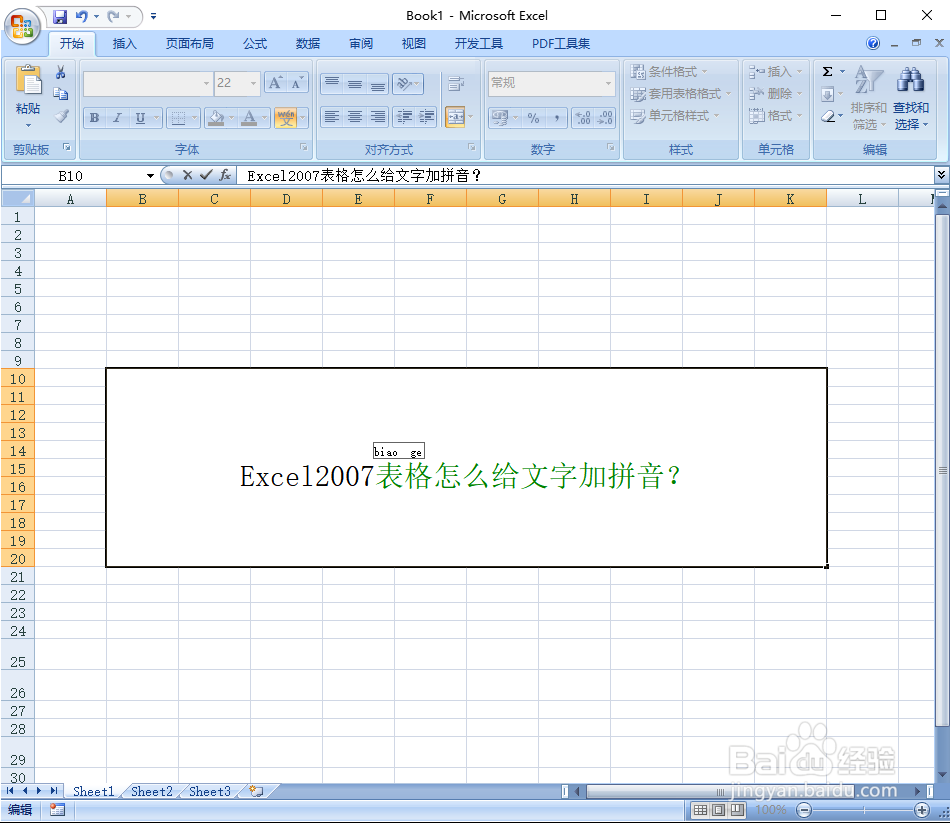Image resolution: width=950 pixels, height=823 pixels.
Task: Apply percent style format
Action: (x=533, y=118)
